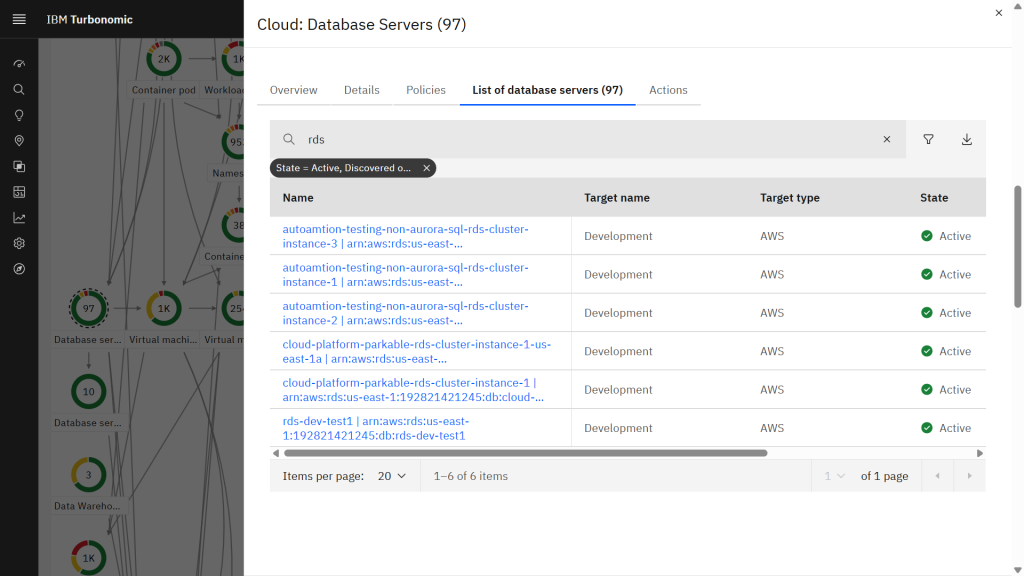Screen dimensions: 1024x576
Task: Click the Target type column header
Action: [x=790, y=198]
